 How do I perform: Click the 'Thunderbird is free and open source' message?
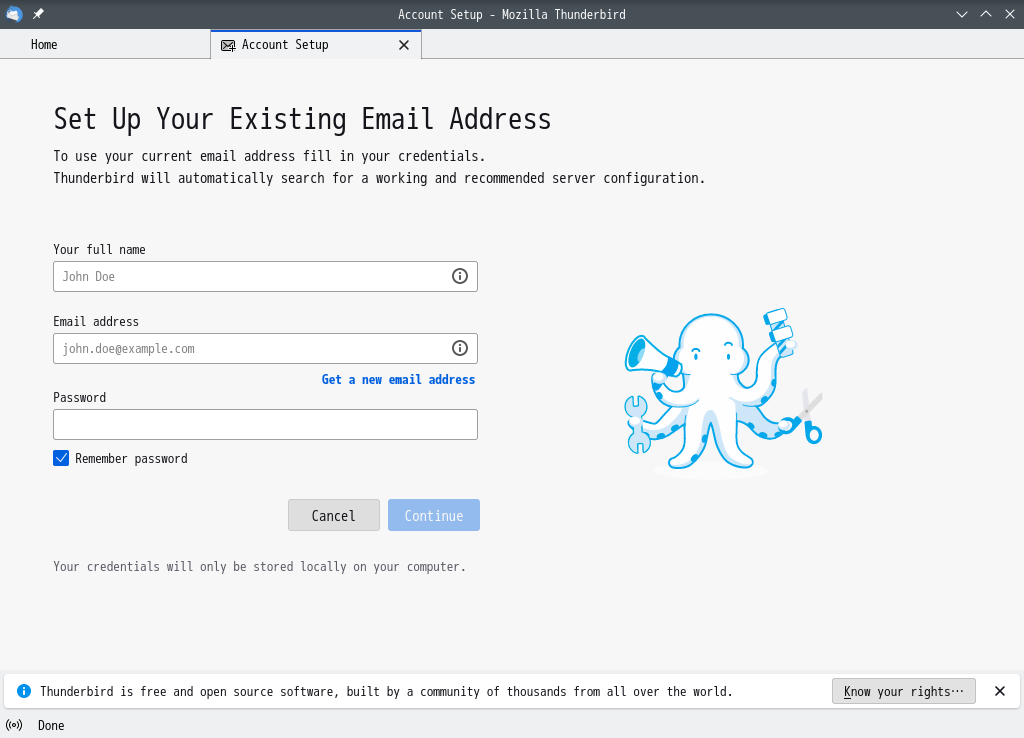pyautogui.click(x=386, y=691)
